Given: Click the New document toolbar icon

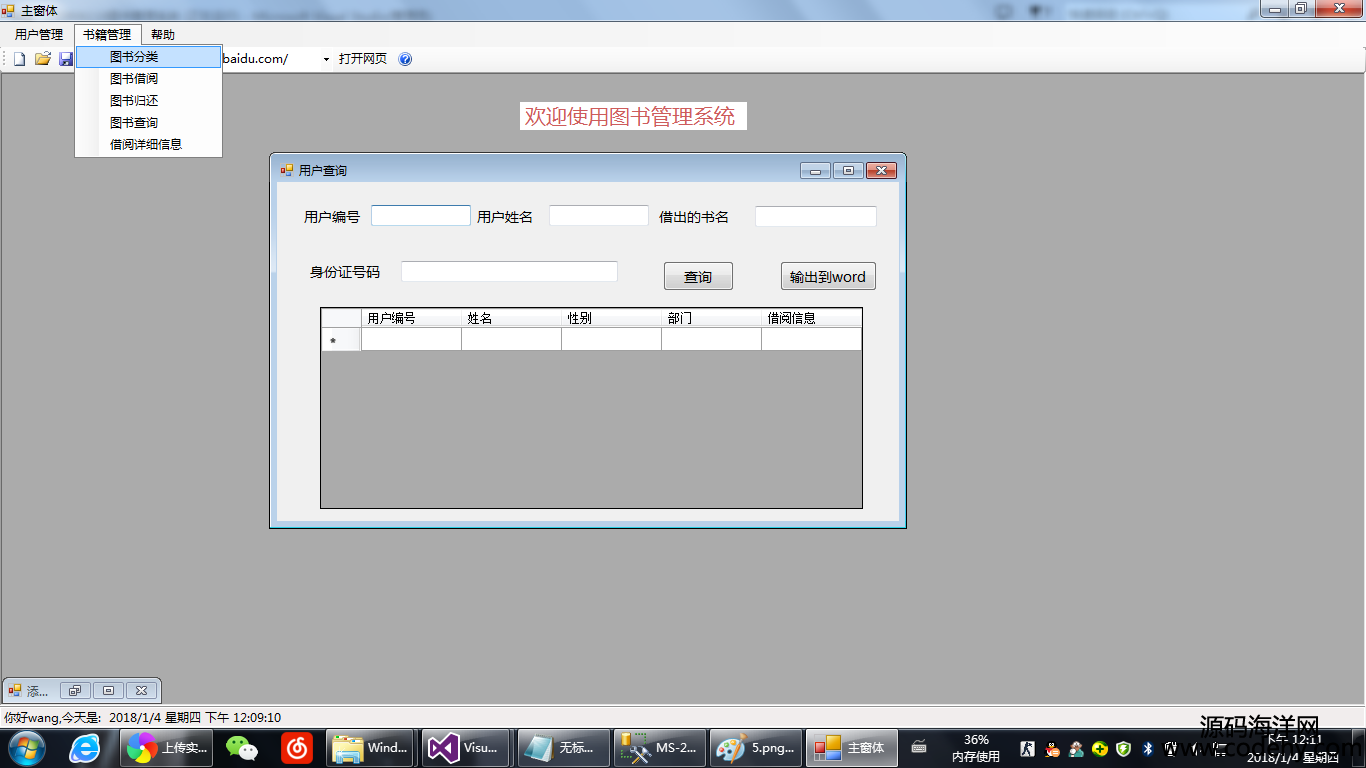Looking at the screenshot, I should [x=19, y=59].
